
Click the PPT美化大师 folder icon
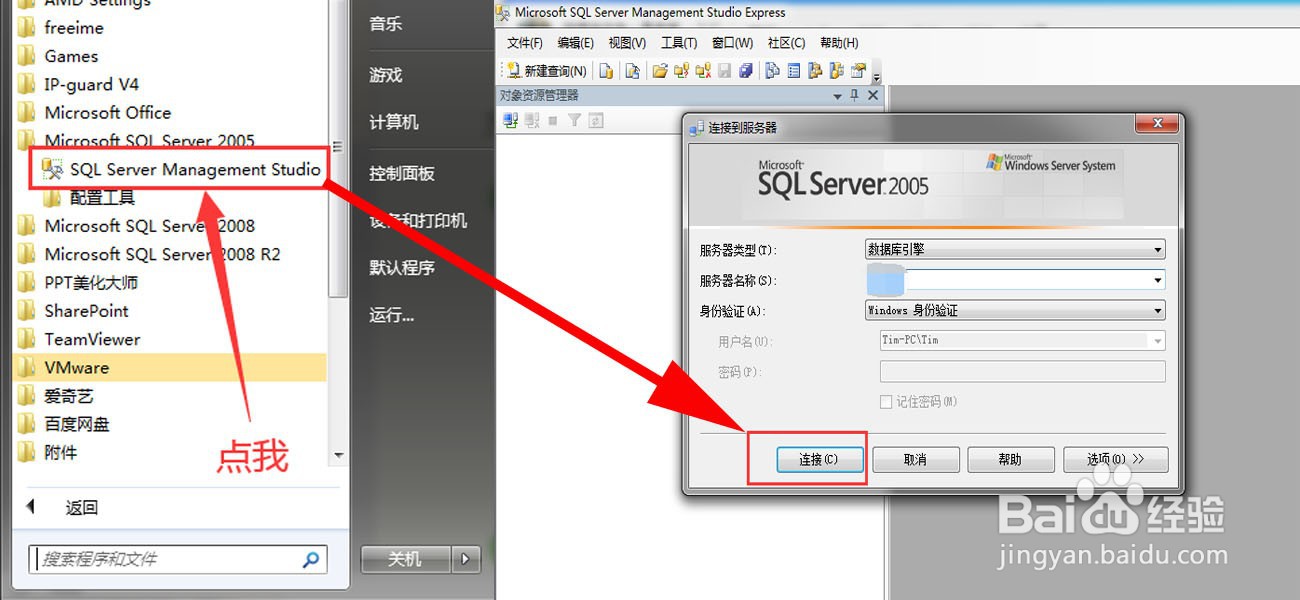(x=26, y=283)
